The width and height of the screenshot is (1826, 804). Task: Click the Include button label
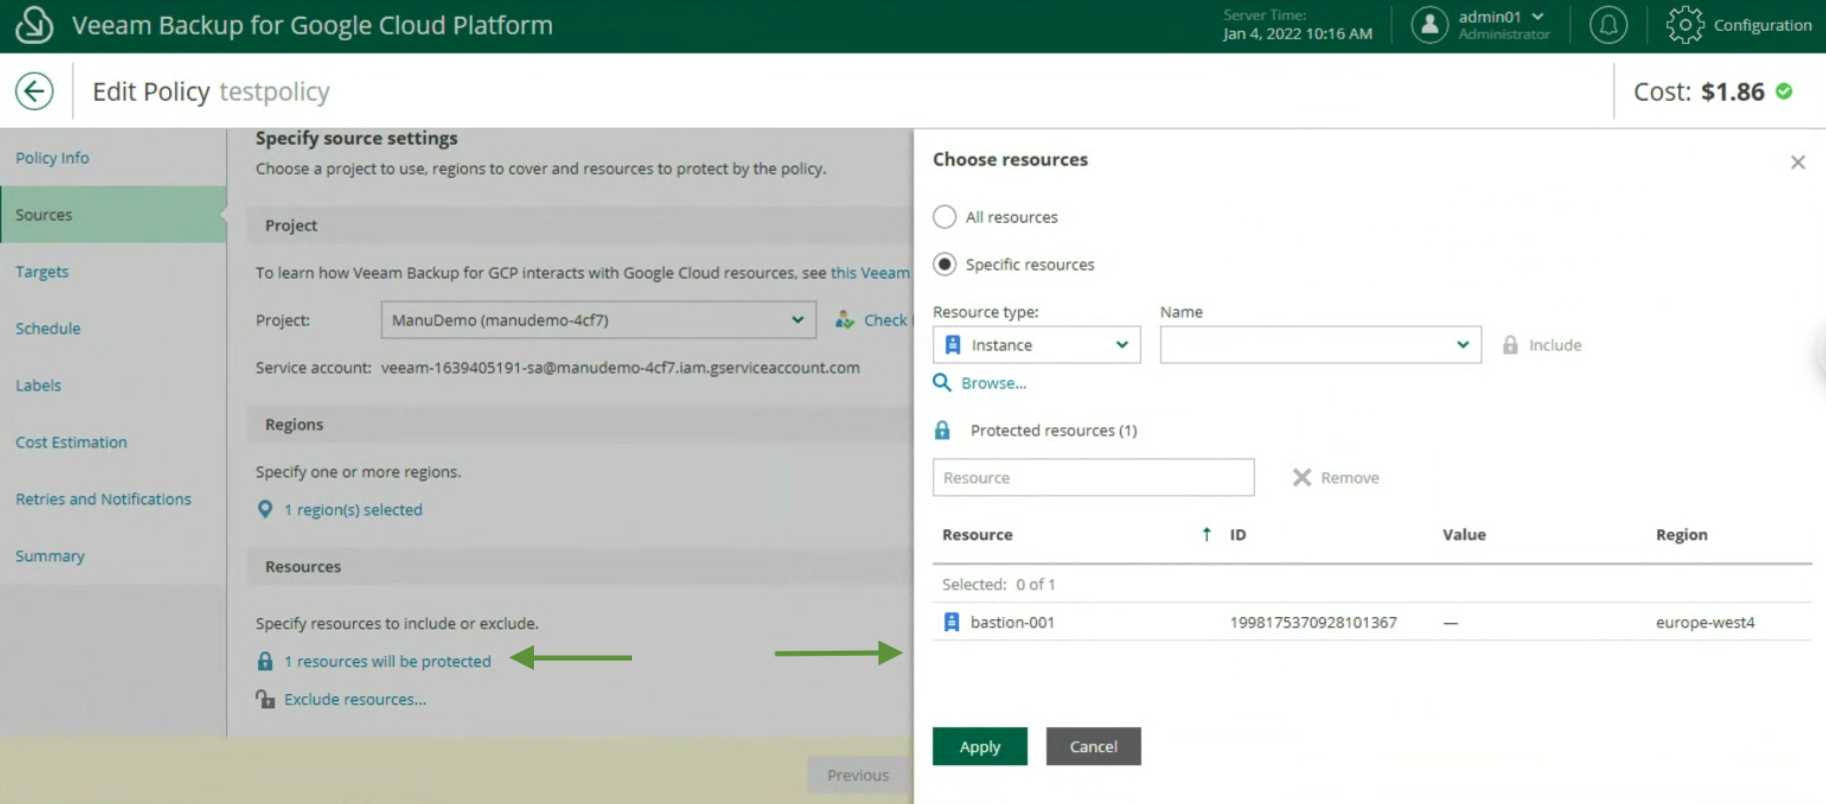(x=1555, y=345)
